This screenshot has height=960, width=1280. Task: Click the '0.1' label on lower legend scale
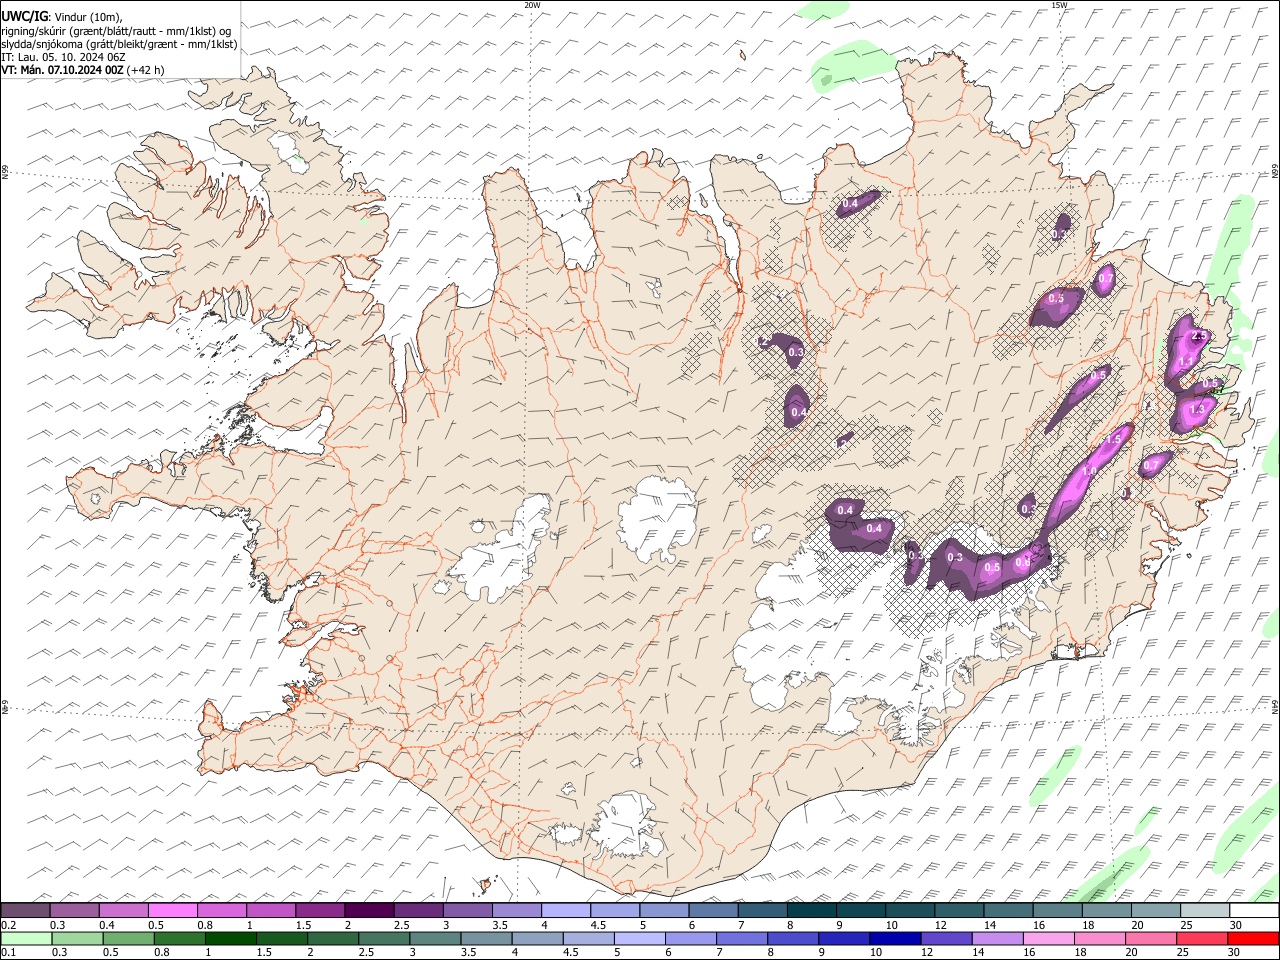[x=8, y=953]
